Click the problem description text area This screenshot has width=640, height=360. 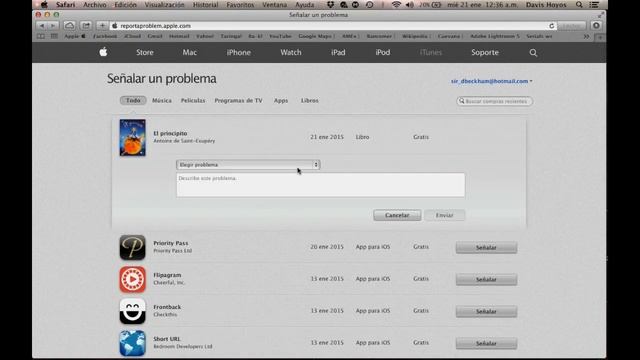[320, 185]
